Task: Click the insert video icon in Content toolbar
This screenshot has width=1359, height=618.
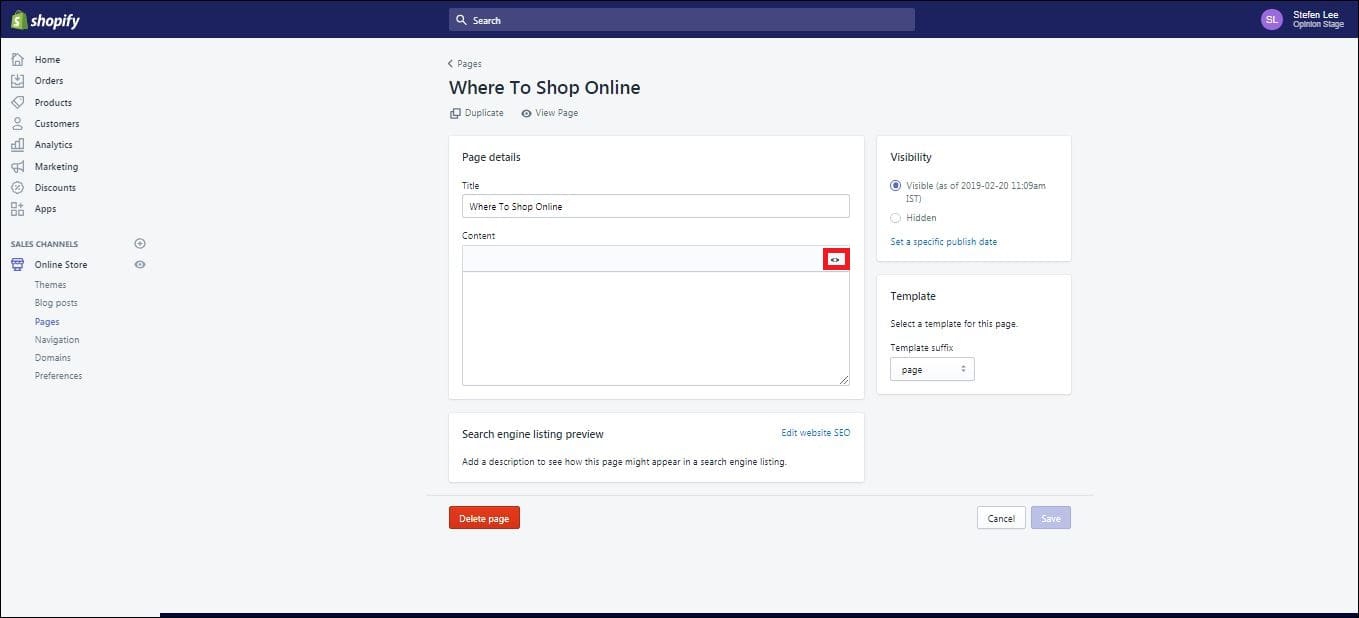Action: click(x=836, y=258)
